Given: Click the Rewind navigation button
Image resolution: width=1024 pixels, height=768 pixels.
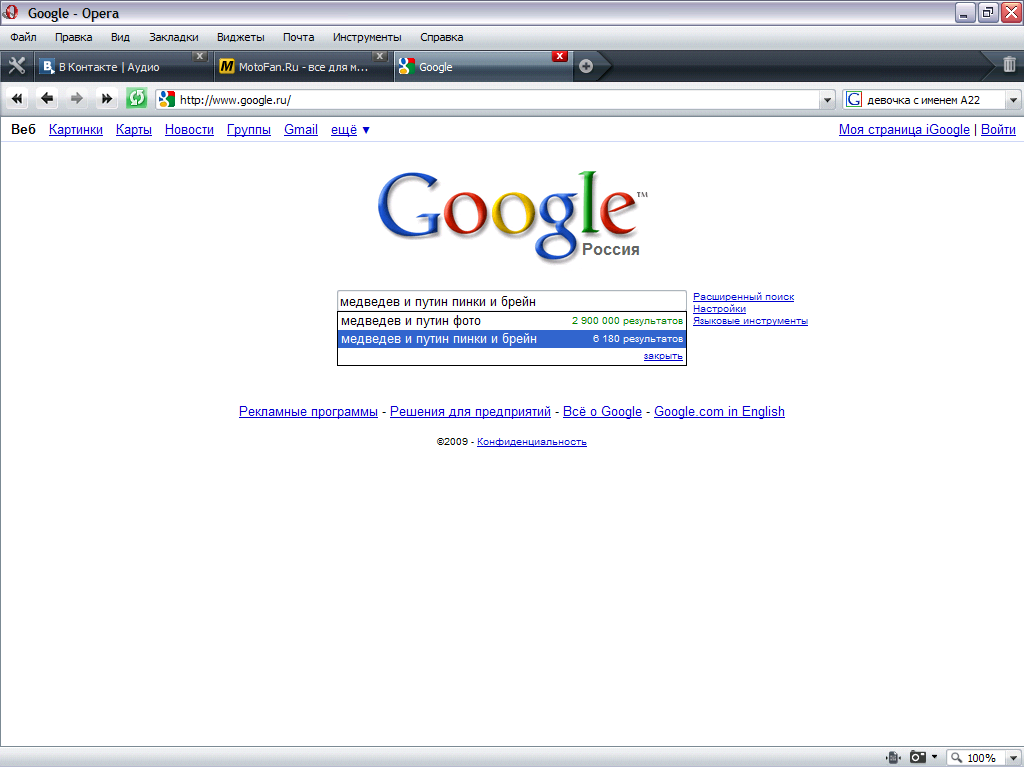Looking at the screenshot, I should coord(17,99).
